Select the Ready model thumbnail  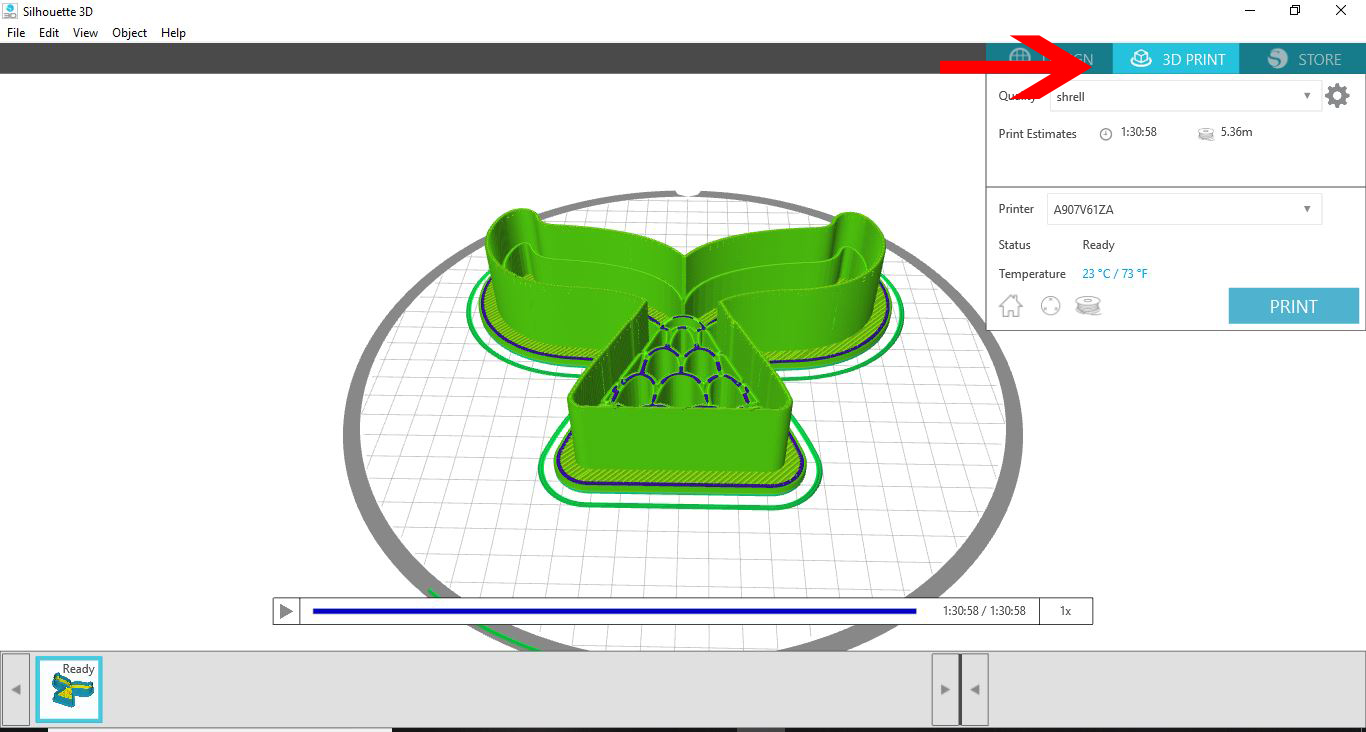pos(69,689)
